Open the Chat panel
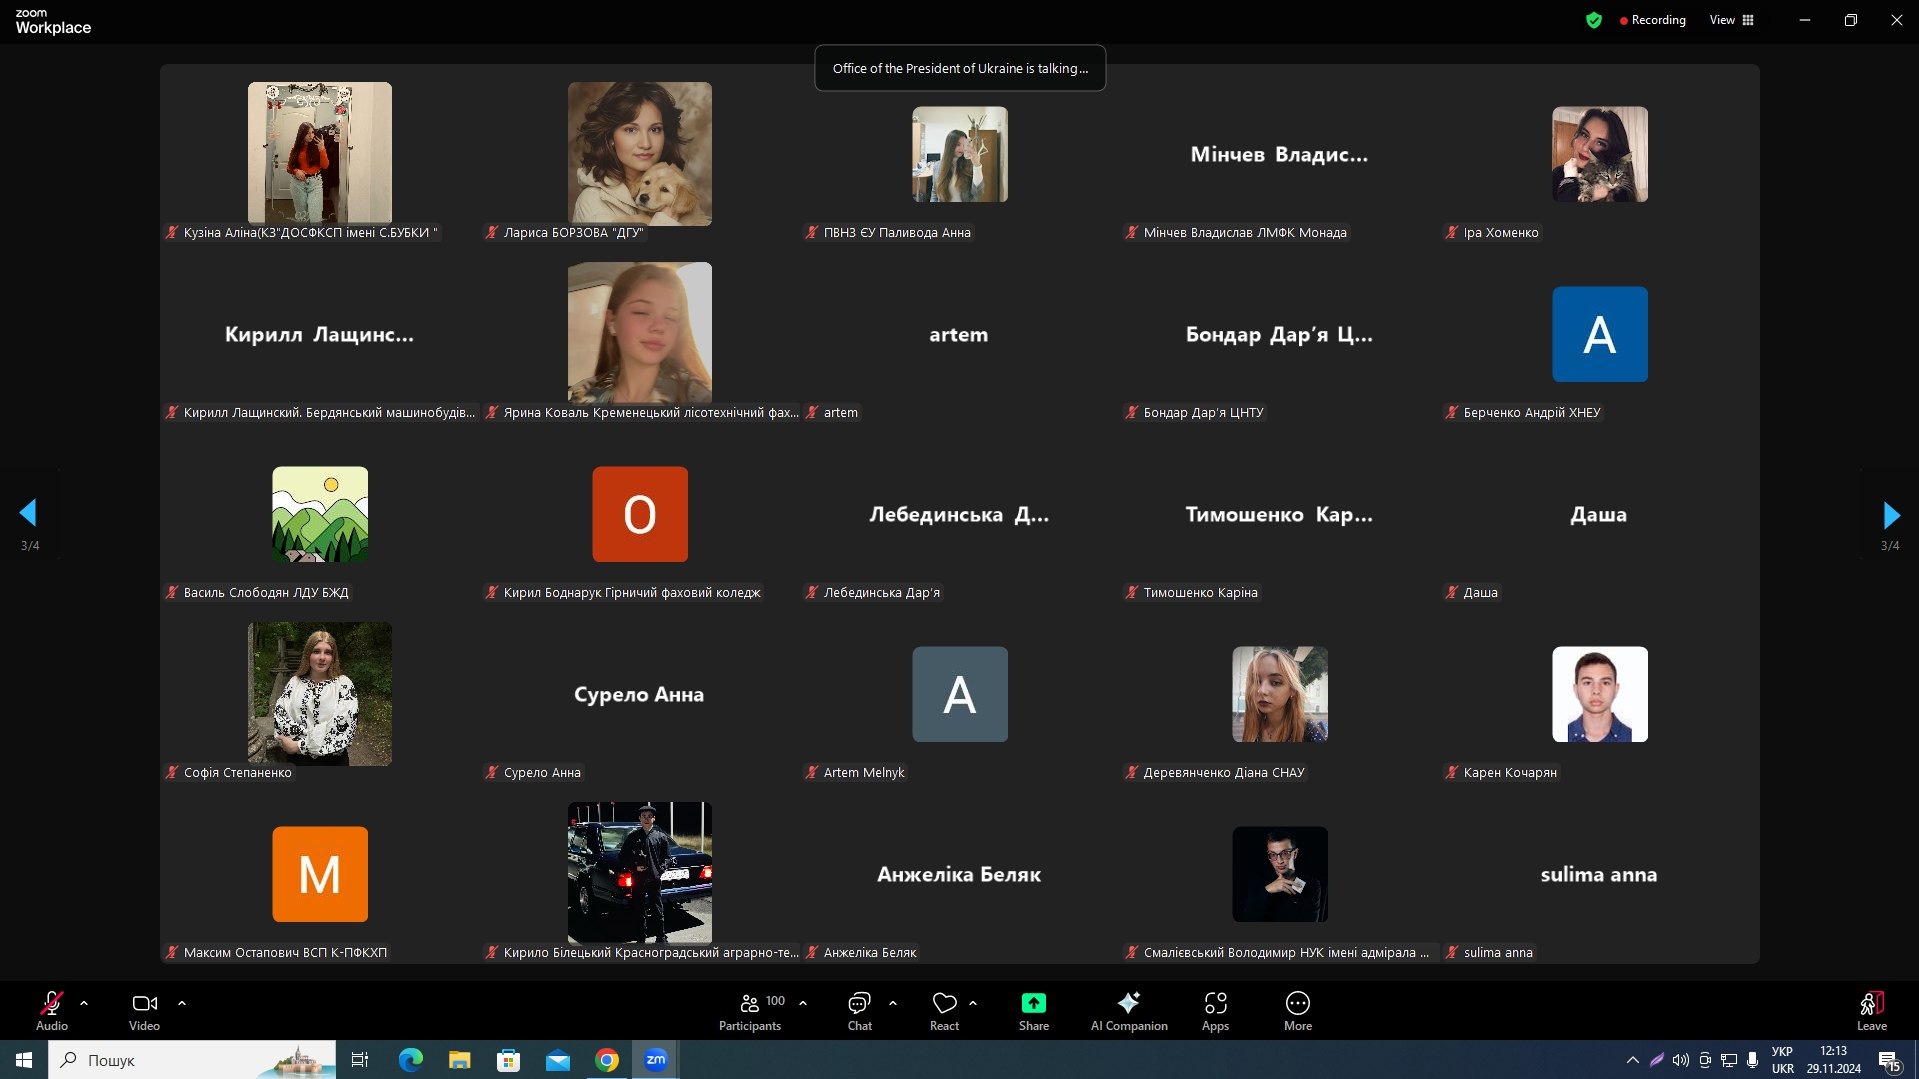Viewport: 1919px width, 1079px height. tap(859, 1010)
